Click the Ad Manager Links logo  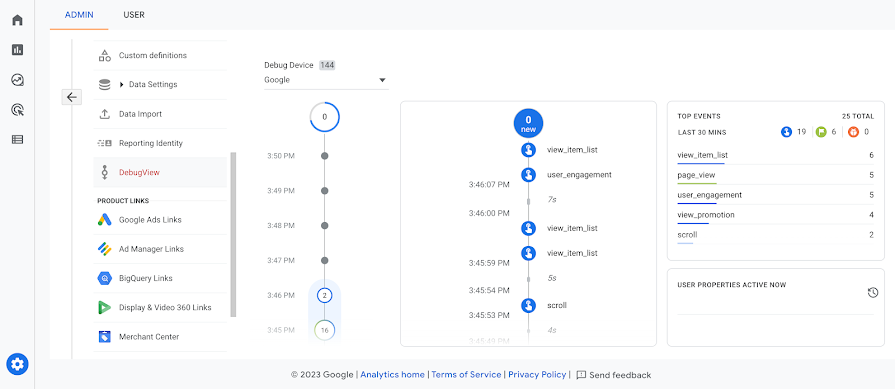[x=104, y=249]
